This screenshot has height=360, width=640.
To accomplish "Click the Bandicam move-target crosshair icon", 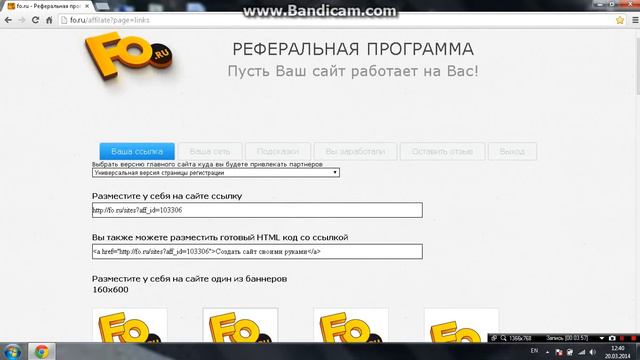I will (x=494, y=338).
